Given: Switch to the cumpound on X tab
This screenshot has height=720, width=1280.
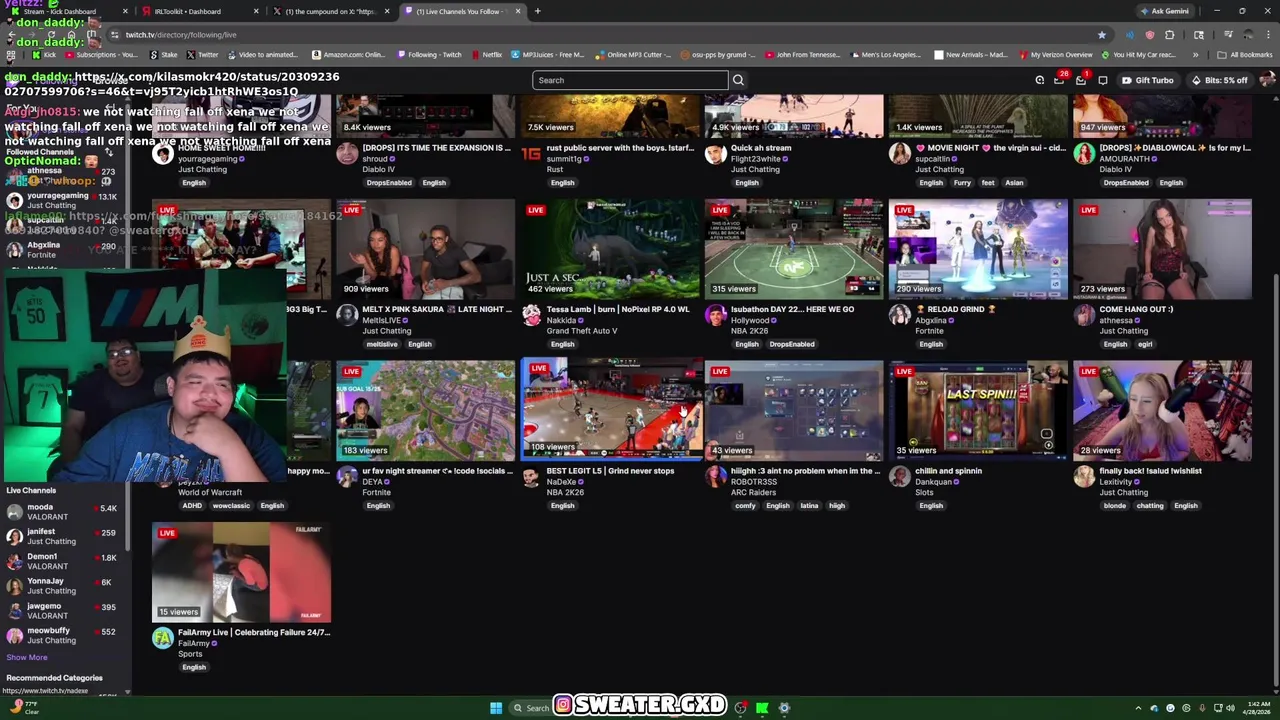Looking at the screenshot, I should click(330, 11).
